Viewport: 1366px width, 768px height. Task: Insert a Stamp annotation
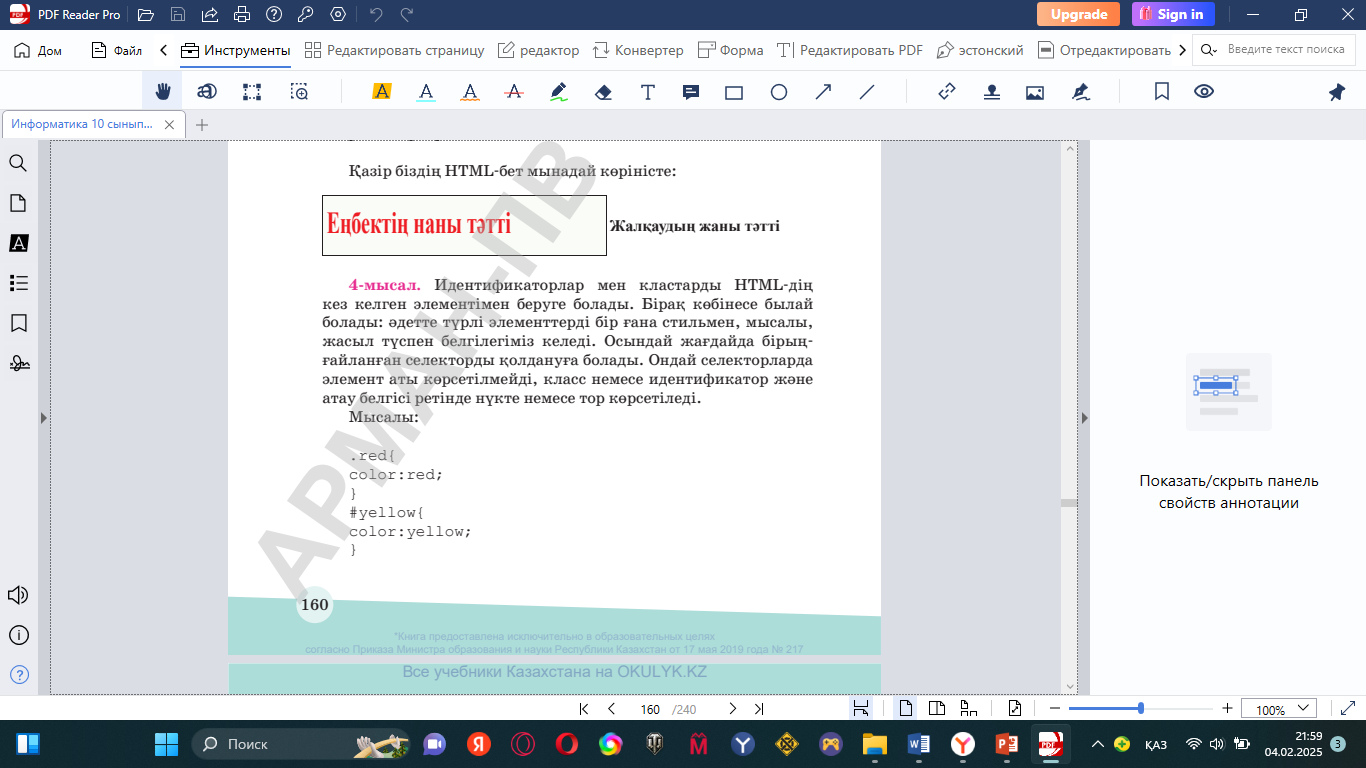point(991,92)
